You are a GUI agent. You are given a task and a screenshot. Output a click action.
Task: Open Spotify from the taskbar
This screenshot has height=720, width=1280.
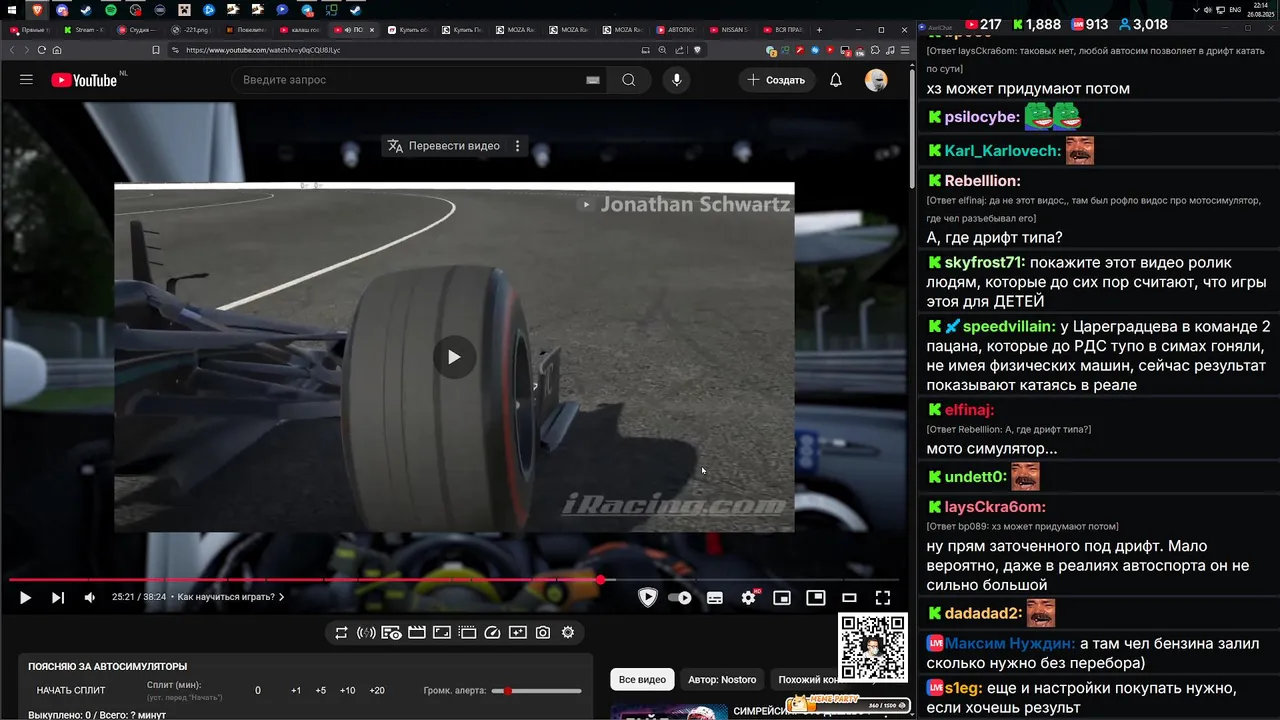click(110, 9)
